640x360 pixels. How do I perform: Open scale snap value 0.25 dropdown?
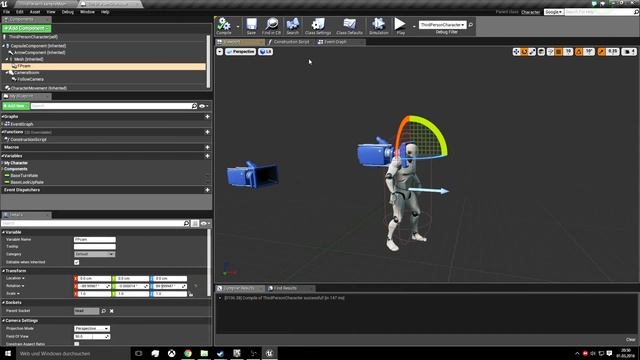click(x=612, y=52)
